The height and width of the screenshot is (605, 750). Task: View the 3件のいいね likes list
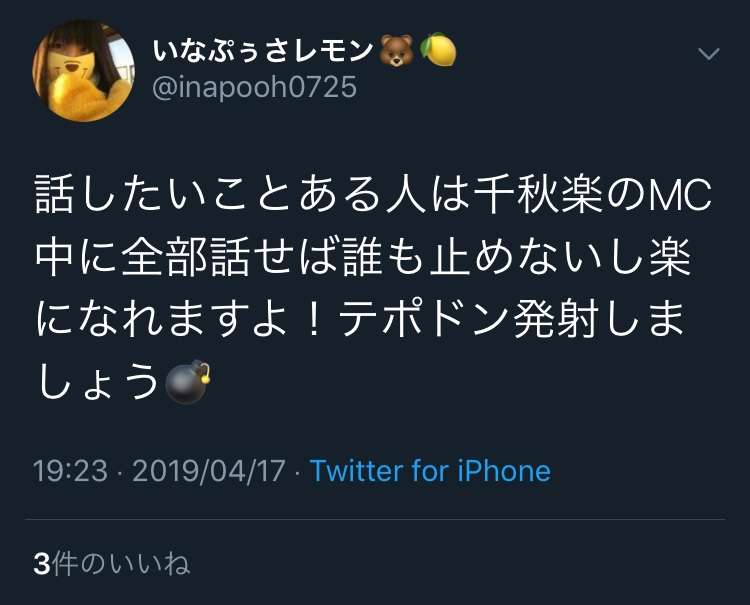coord(111,563)
